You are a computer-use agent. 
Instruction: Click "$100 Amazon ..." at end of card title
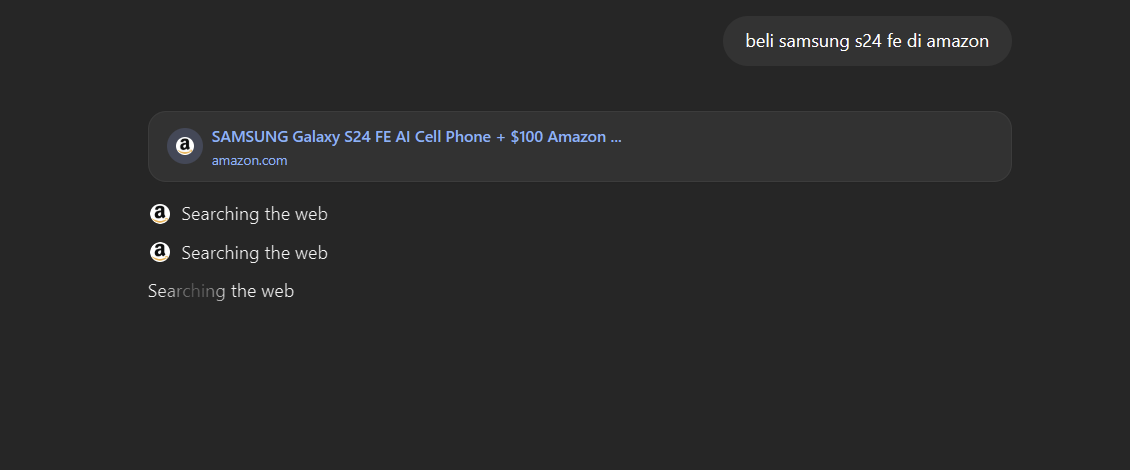coord(566,137)
